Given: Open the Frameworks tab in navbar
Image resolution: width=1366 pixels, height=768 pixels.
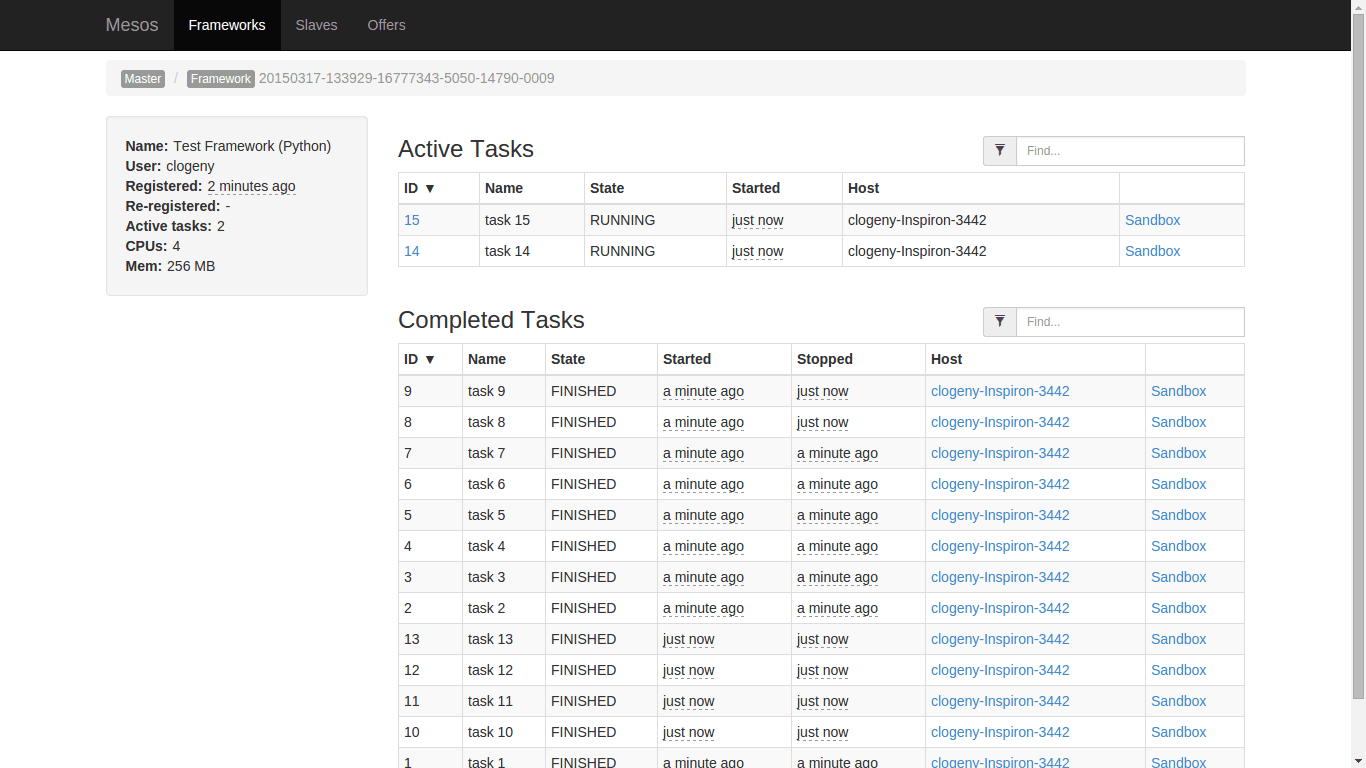Looking at the screenshot, I should pyautogui.click(x=227, y=25).
